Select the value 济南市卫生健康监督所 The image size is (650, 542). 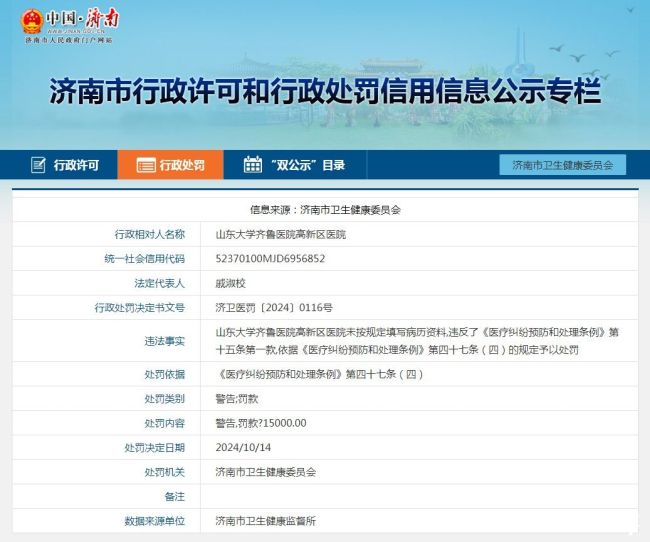point(266,521)
